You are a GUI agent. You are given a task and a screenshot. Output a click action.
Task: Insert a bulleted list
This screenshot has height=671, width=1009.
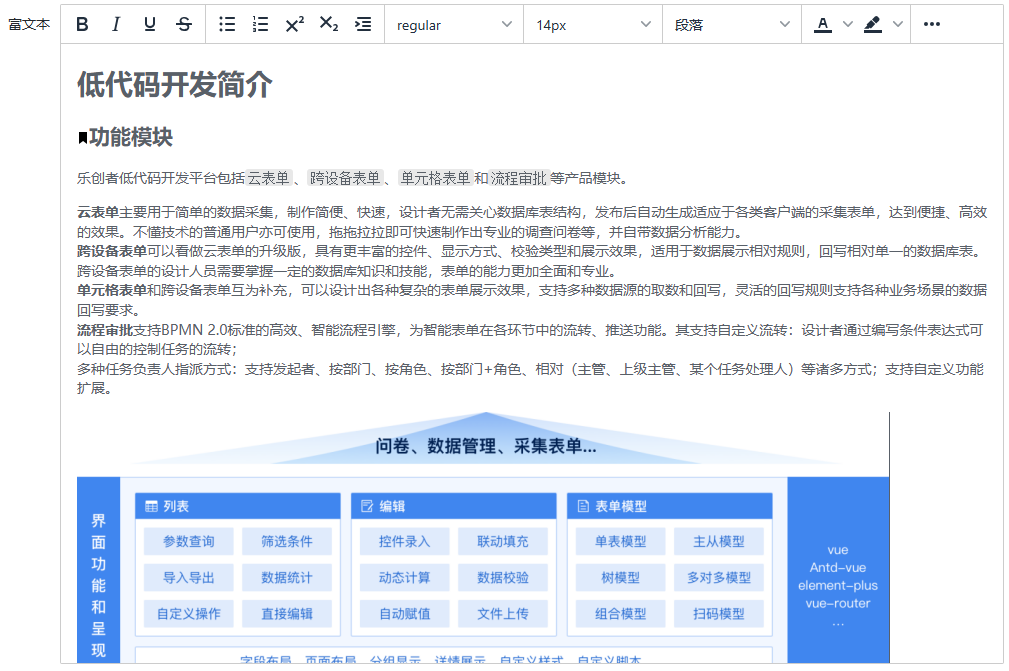coord(227,25)
